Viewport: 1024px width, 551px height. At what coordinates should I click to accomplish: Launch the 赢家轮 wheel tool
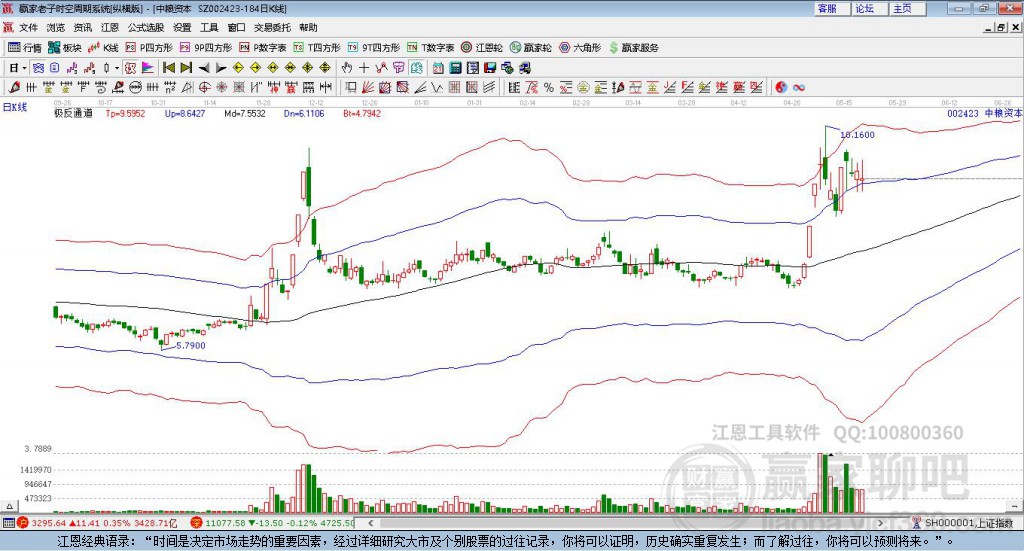pos(530,48)
